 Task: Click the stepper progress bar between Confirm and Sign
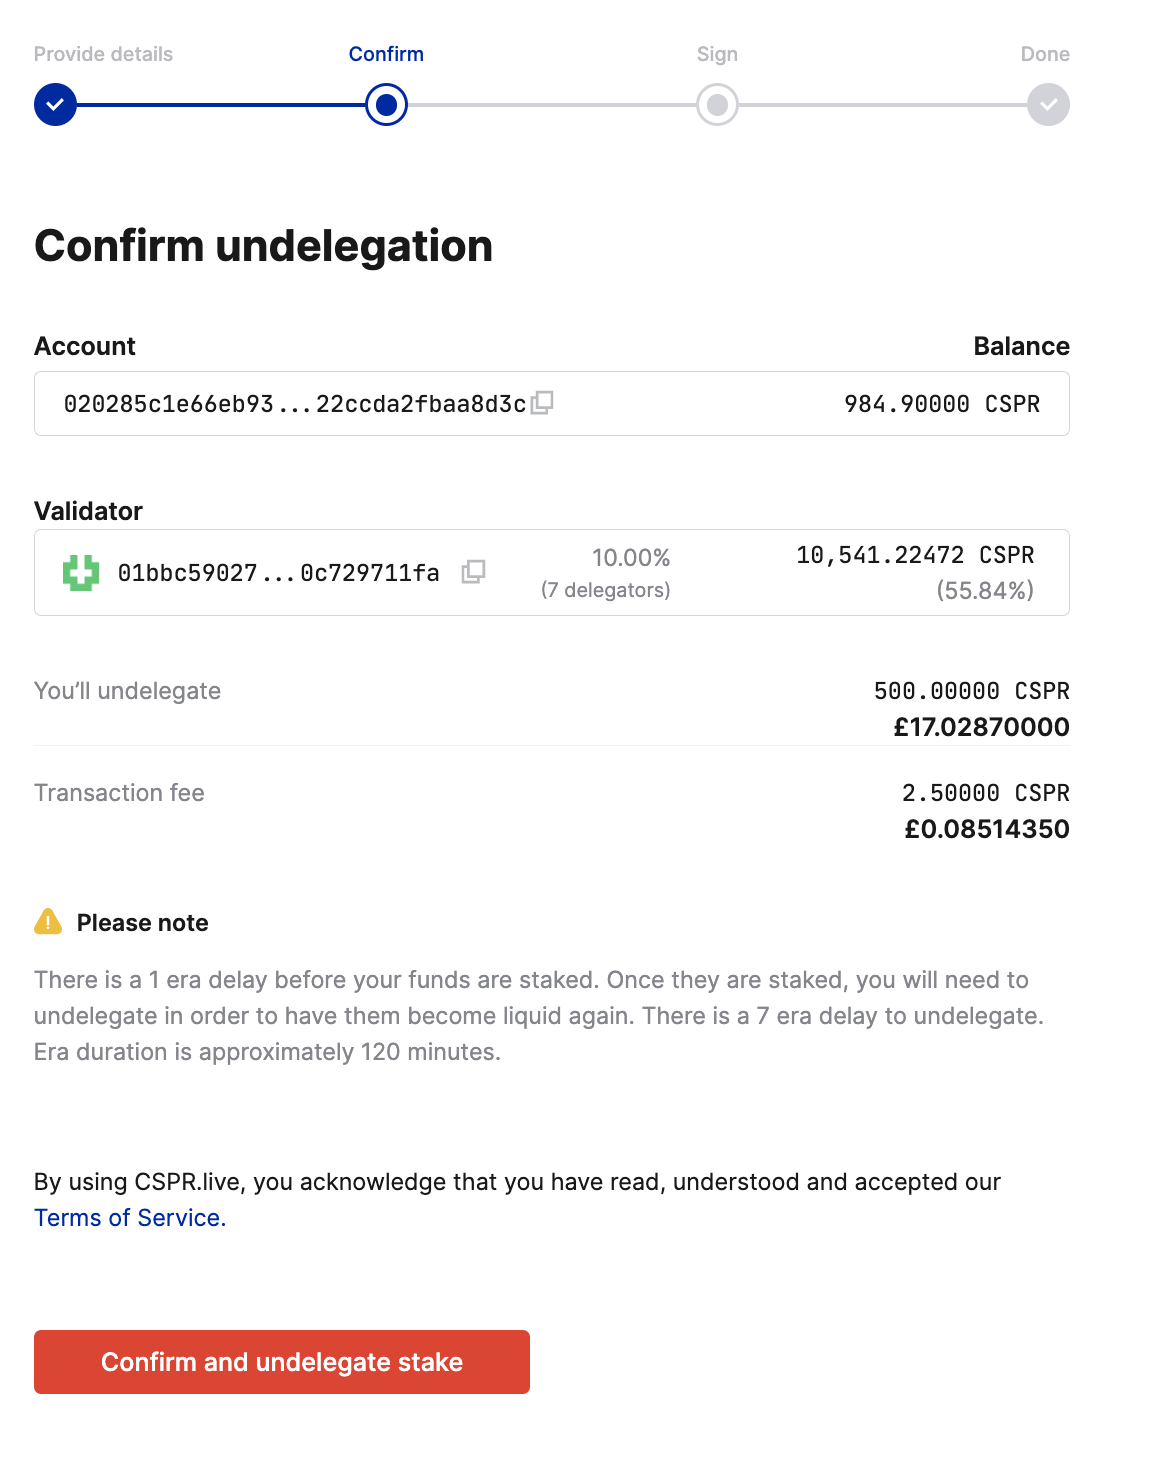(550, 104)
